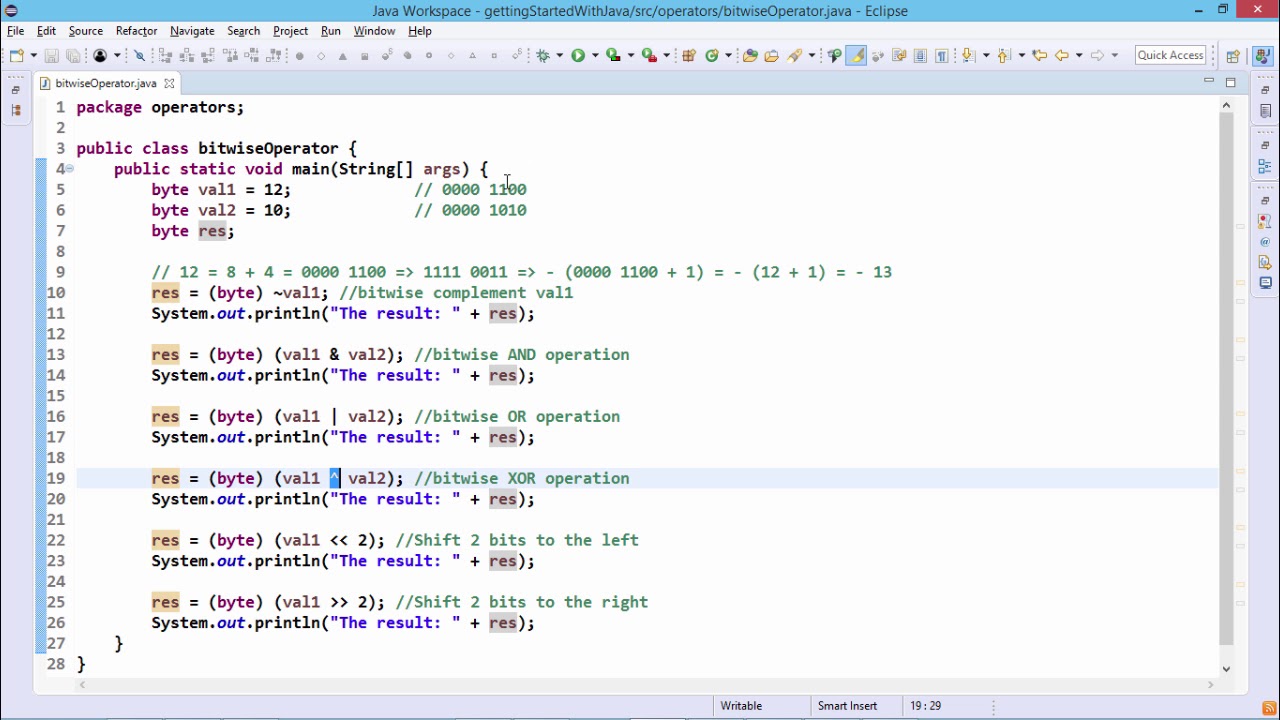
Task: Collapse the main method fold on line 4
Action: tap(69, 169)
